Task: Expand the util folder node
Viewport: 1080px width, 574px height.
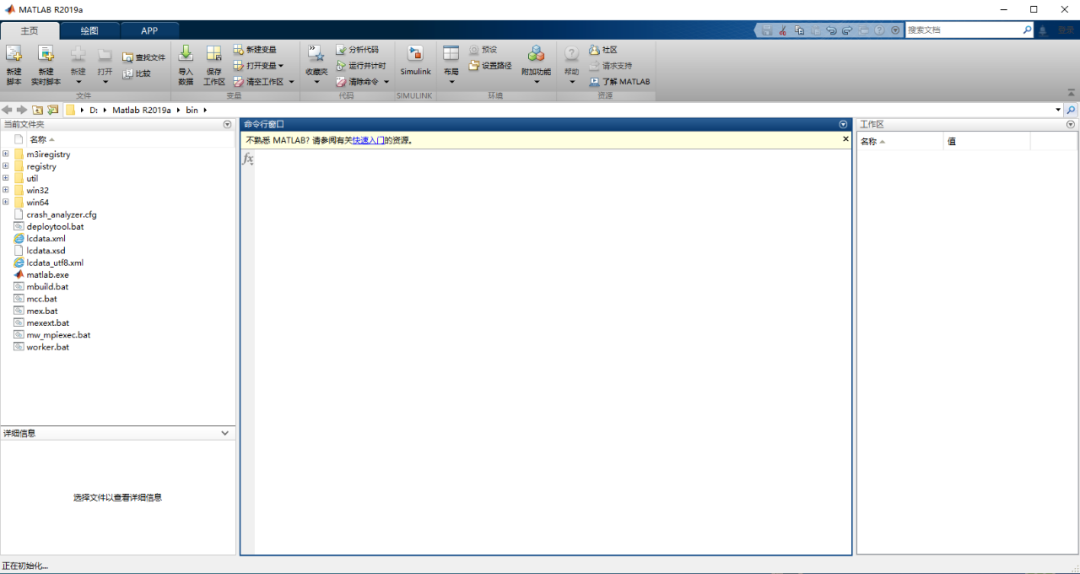Action: pos(6,178)
